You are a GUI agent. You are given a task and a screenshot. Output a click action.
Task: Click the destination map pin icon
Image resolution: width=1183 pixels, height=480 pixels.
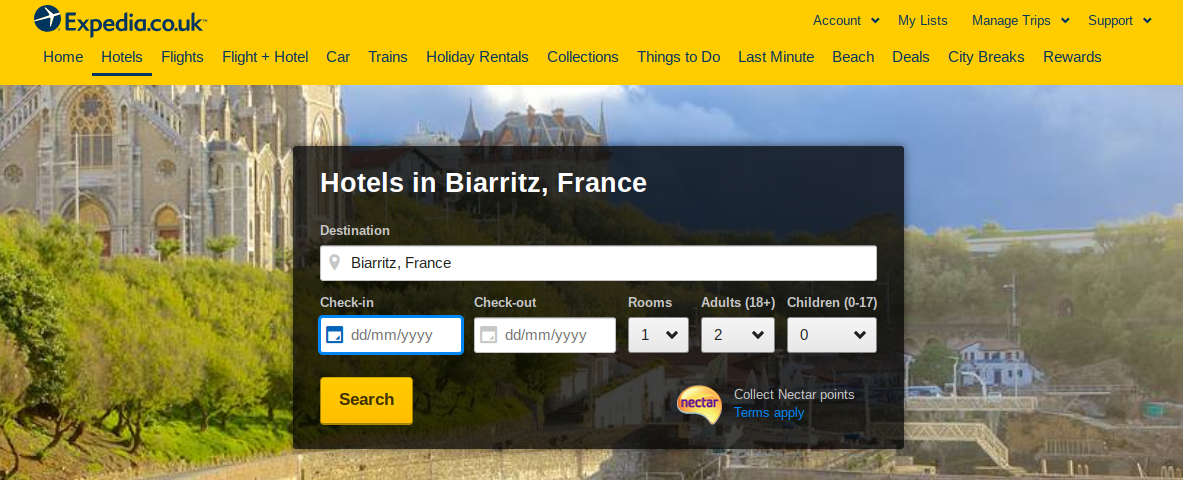(x=335, y=263)
